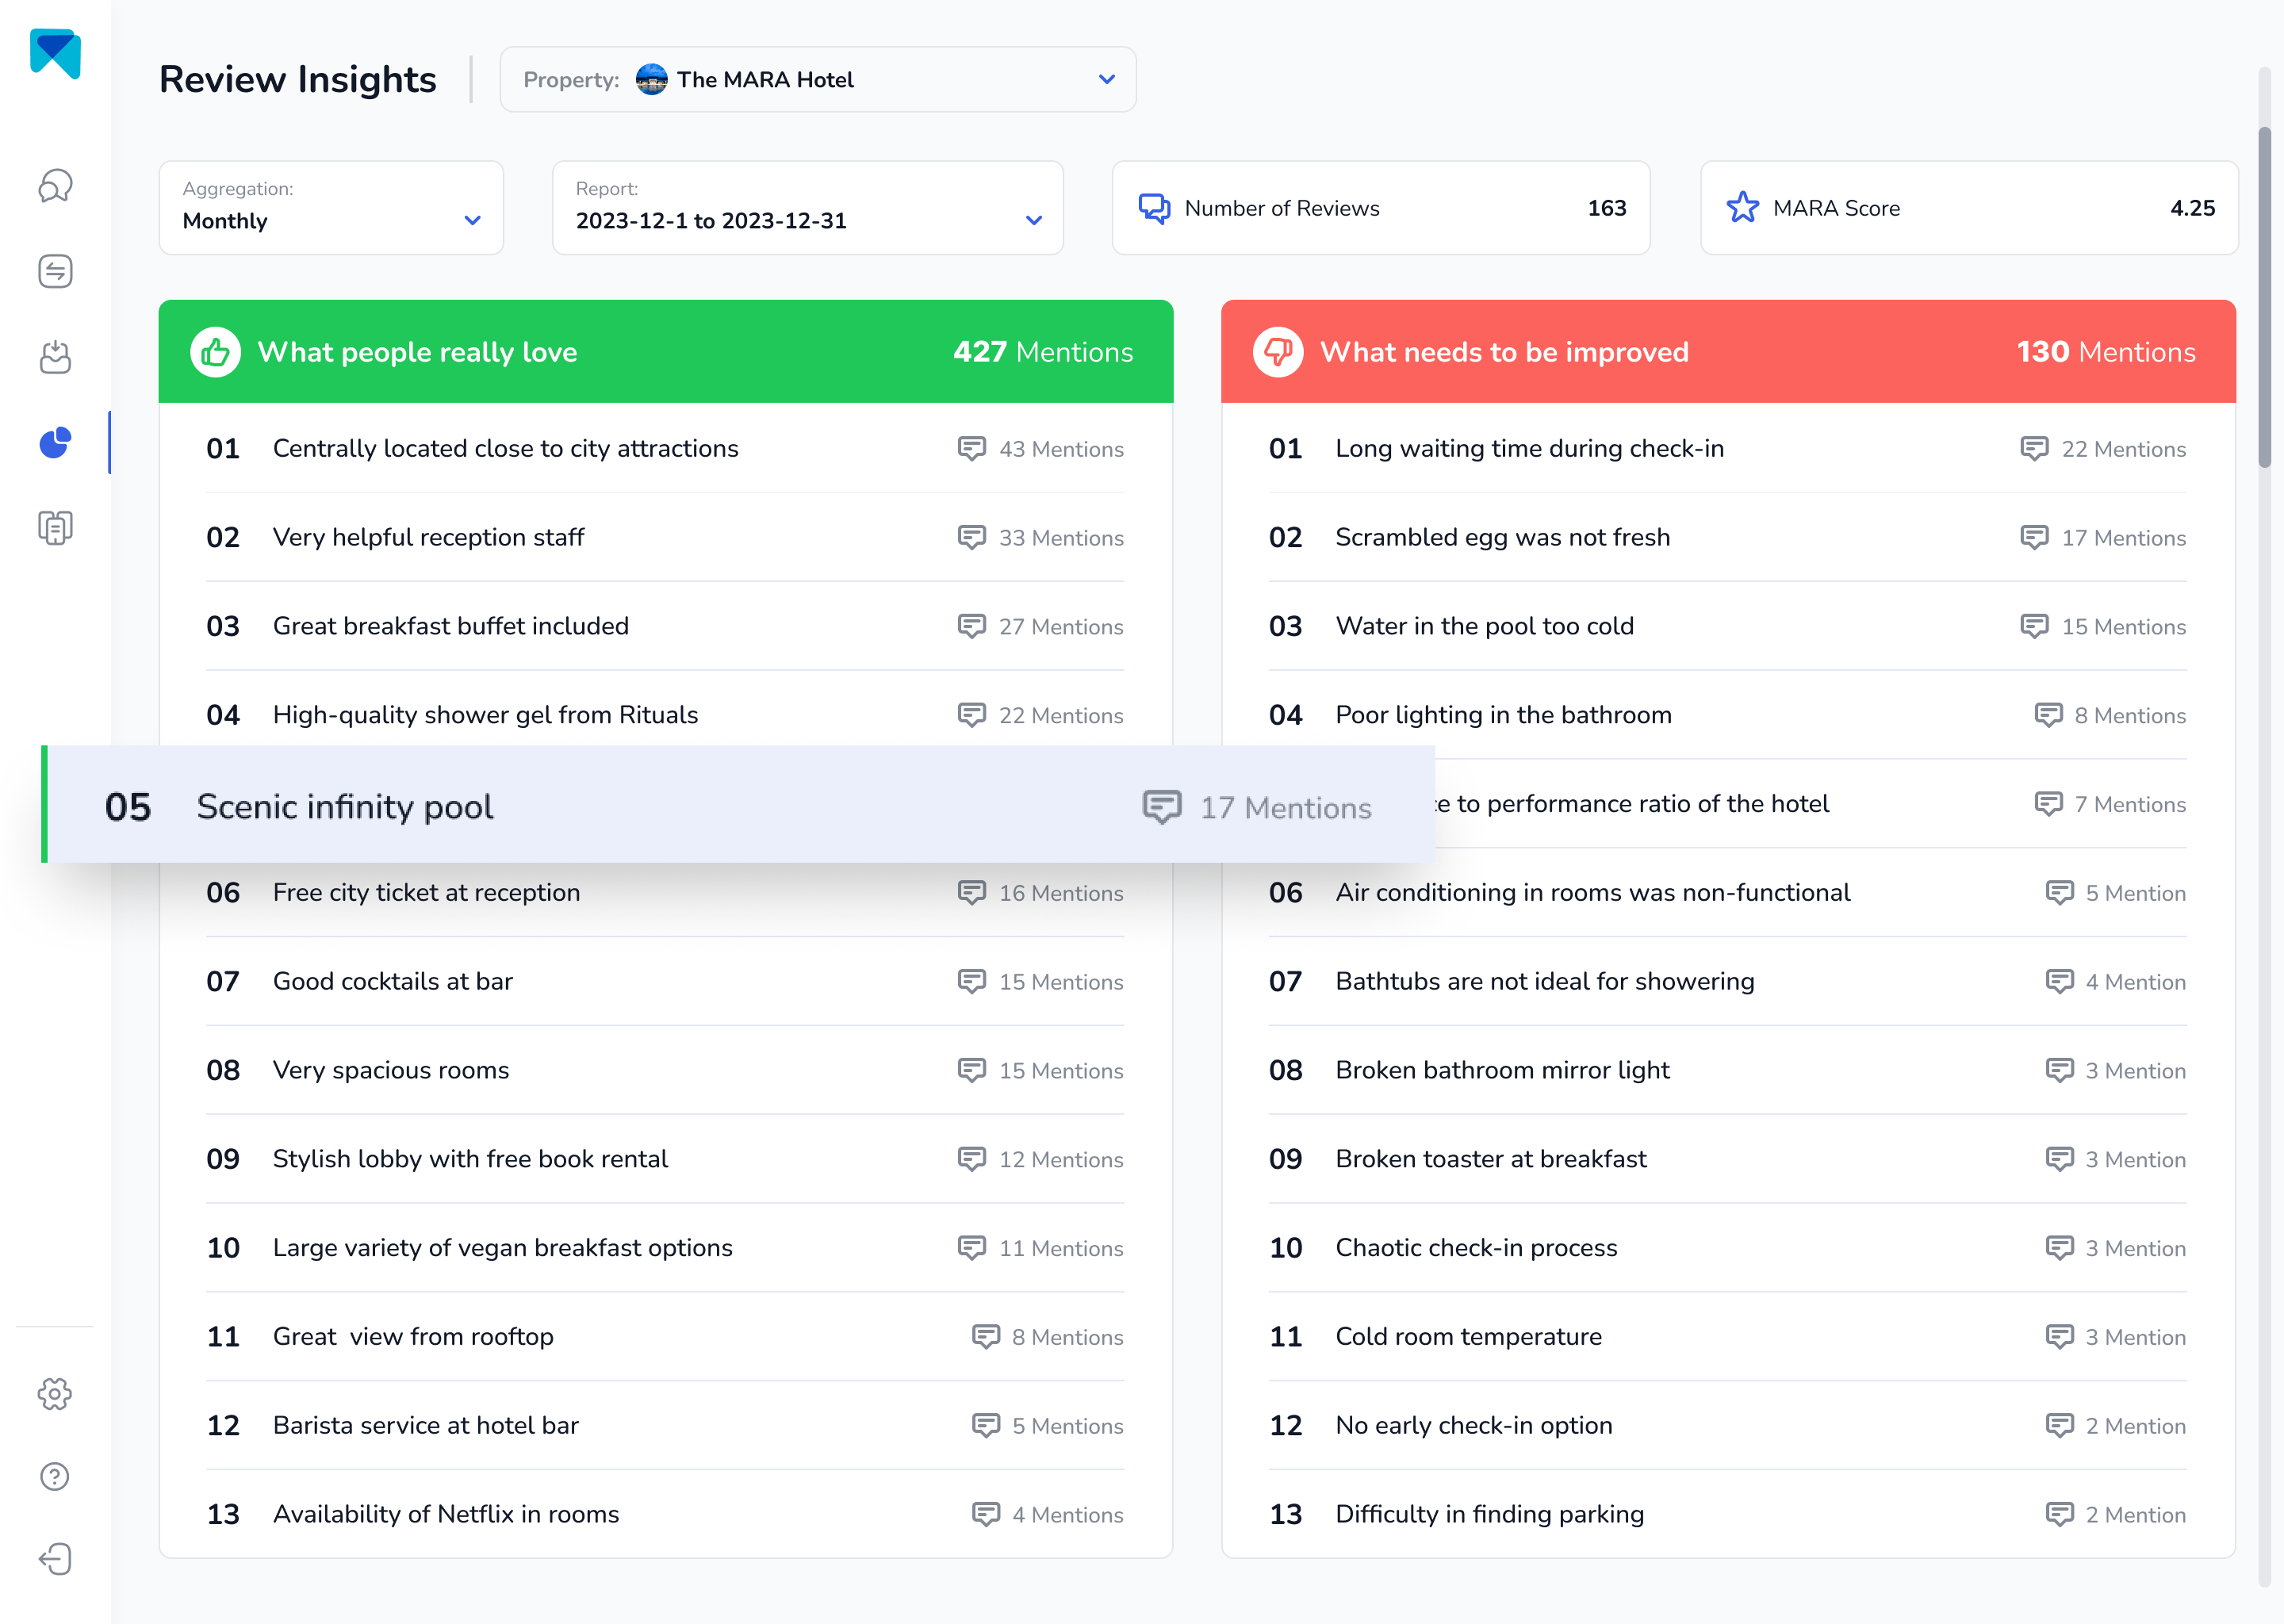Click the inbox sidebar icon
This screenshot has height=1624, width=2284.
[x=55, y=355]
